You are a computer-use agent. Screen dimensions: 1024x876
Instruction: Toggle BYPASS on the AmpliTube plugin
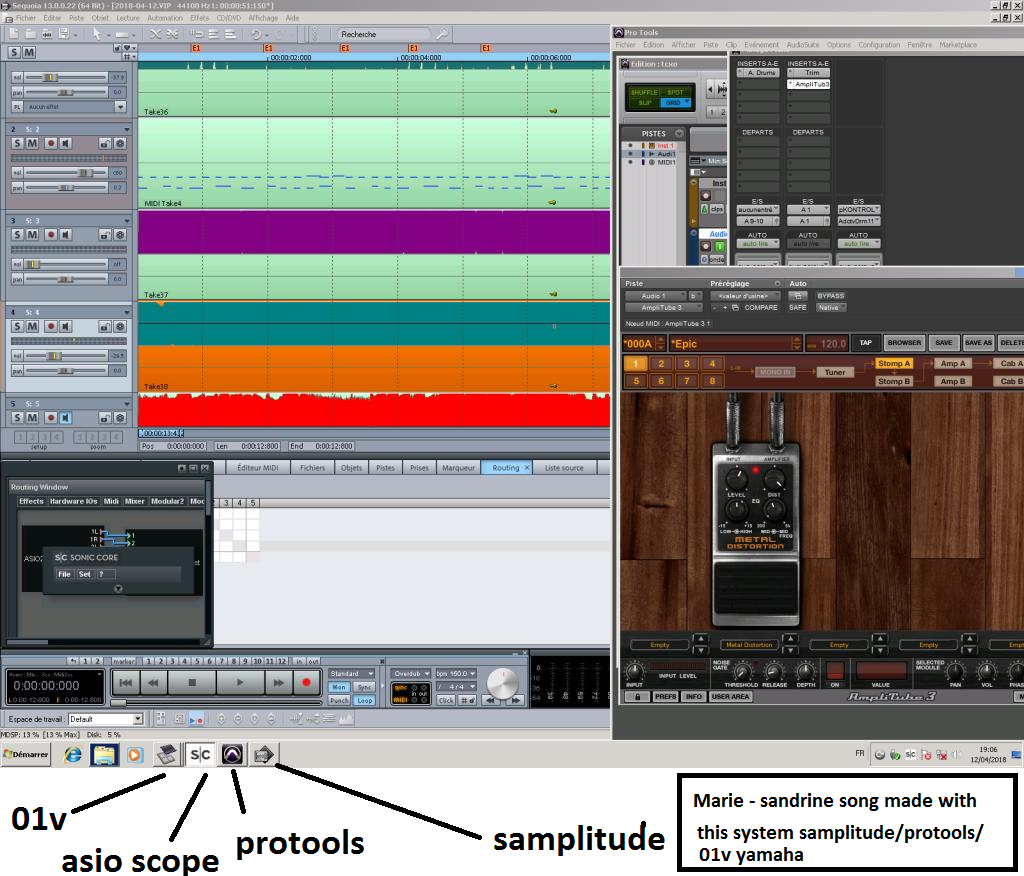pyautogui.click(x=831, y=296)
